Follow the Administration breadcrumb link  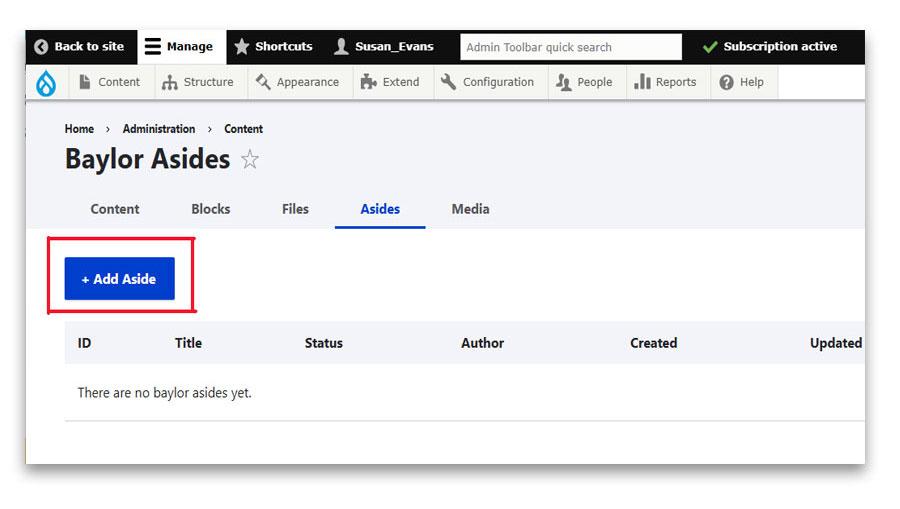point(159,129)
